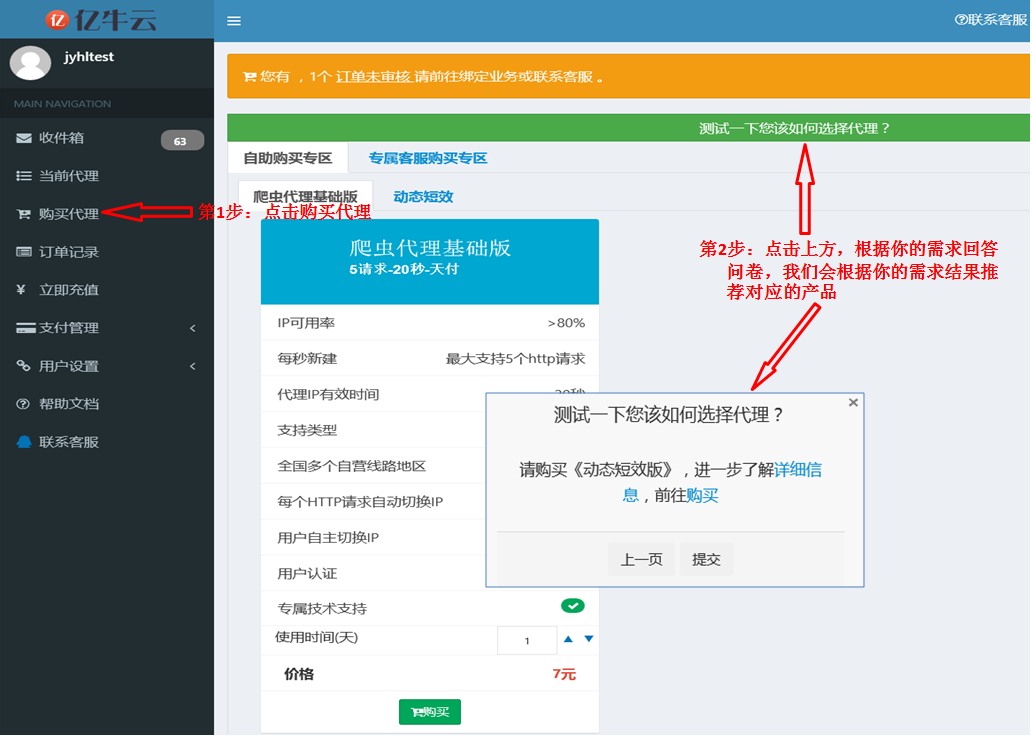
Task: Switch to 自助购买专区 tab
Action: click(288, 158)
